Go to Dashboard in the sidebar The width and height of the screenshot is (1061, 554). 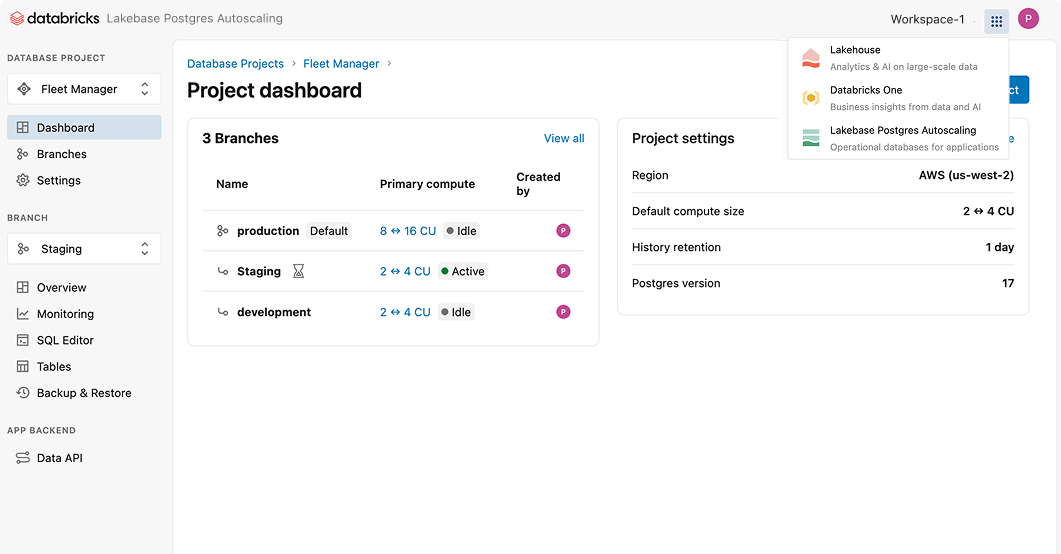[x=66, y=128]
